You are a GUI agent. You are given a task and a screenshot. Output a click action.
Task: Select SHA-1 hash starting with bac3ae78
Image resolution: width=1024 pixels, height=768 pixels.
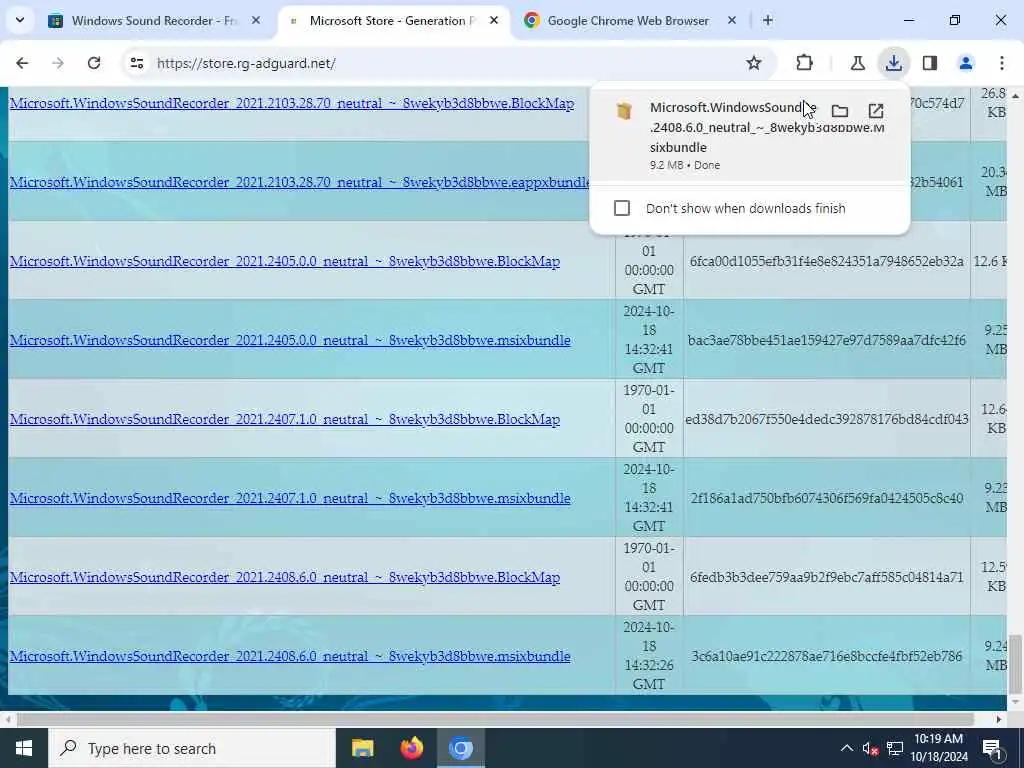click(826, 340)
